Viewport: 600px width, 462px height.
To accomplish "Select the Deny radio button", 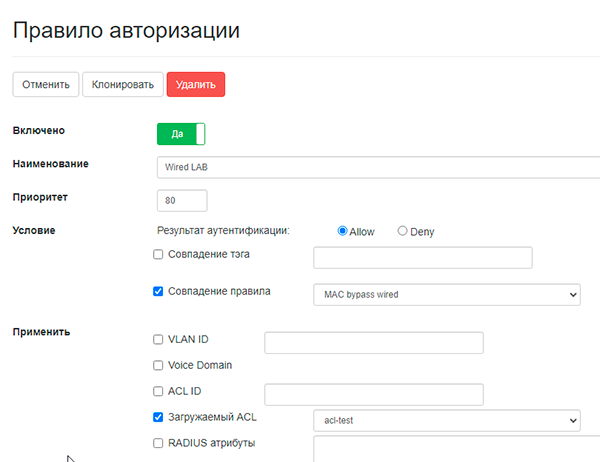I will coord(402,231).
